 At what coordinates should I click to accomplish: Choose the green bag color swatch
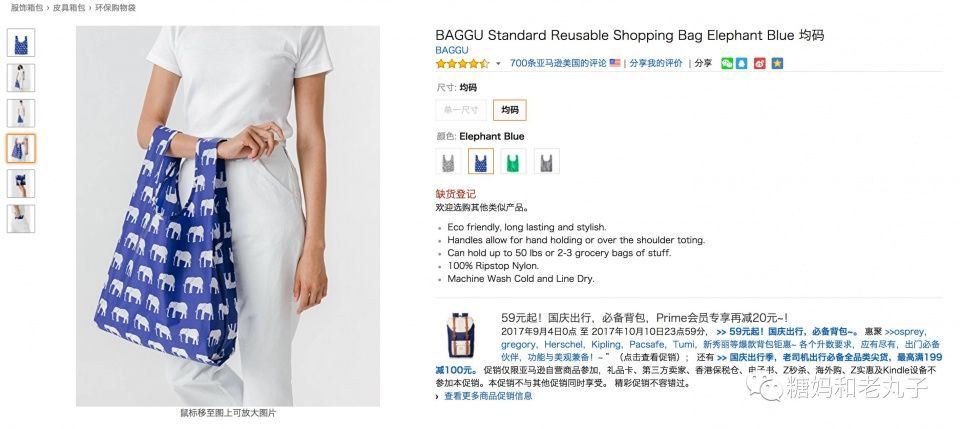tap(513, 162)
